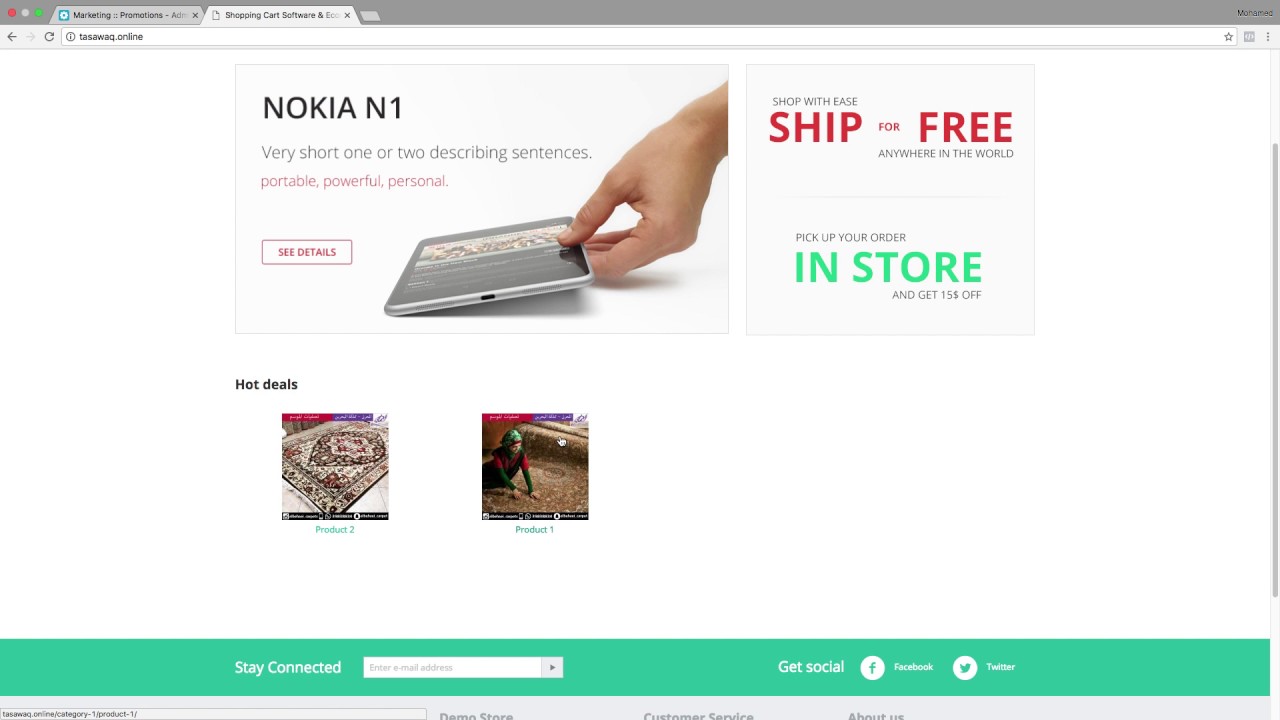
Task: Open a new browser tab
Action: (369, 16)
